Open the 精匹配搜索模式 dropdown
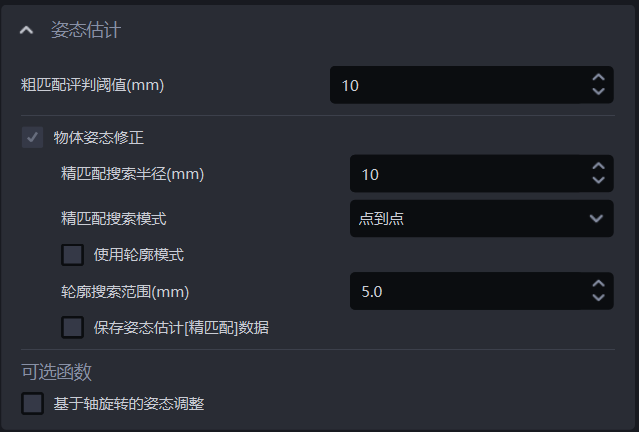 (481, 218)
